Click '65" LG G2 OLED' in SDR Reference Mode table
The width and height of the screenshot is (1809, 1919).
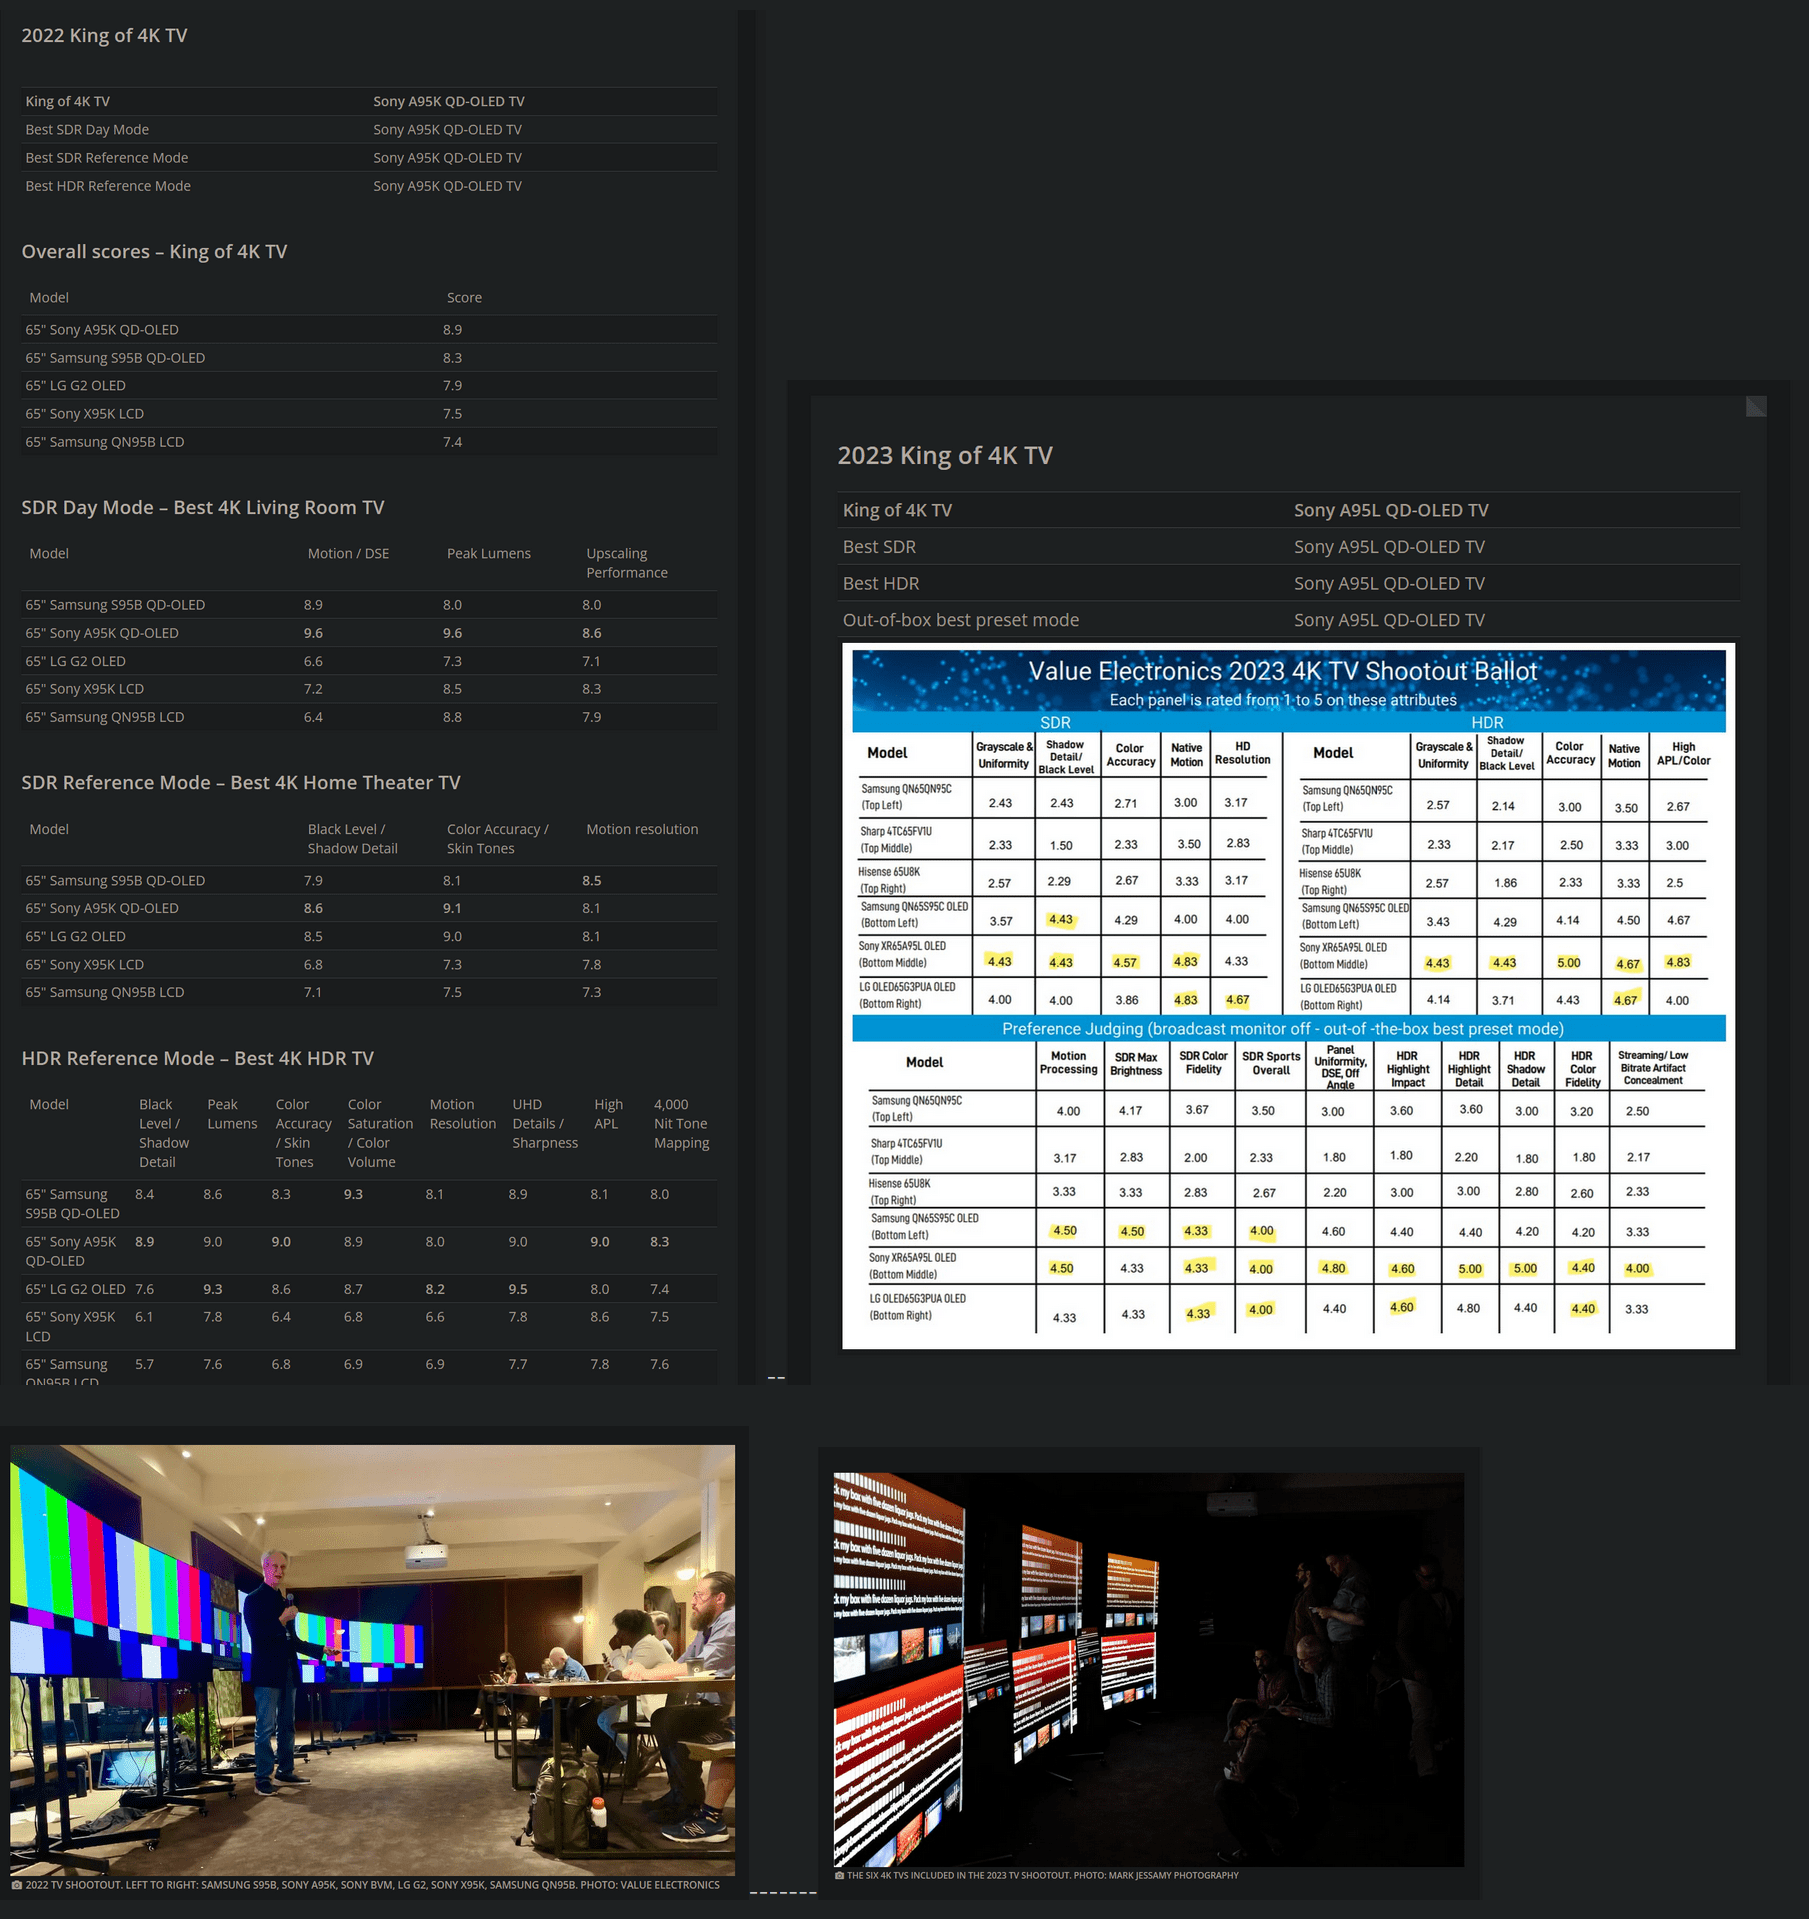click(76, 937)
